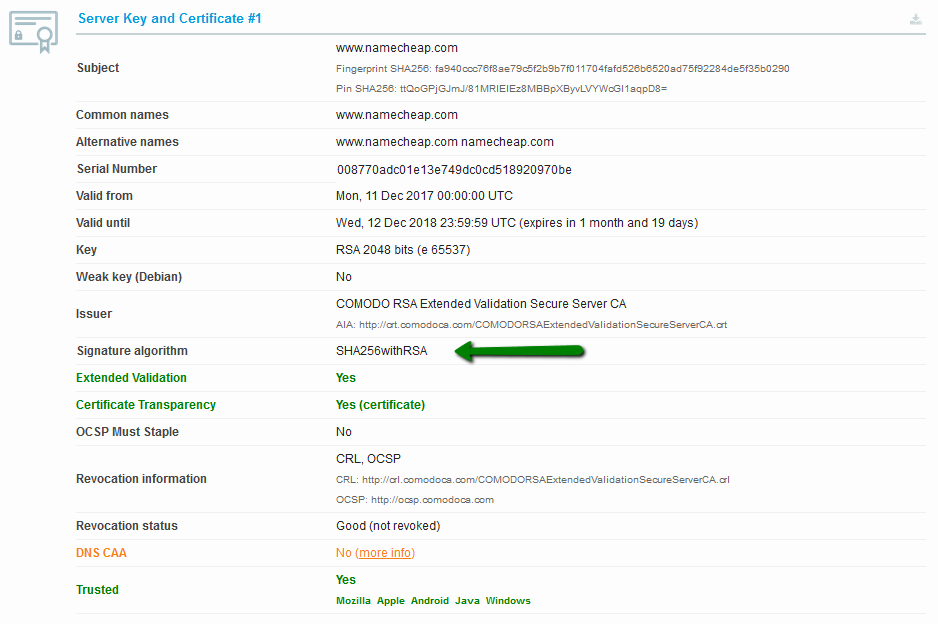The image size is (938, 624).
Task: Click the 'Revocation status' label
Action: click(x=127, y=526)
